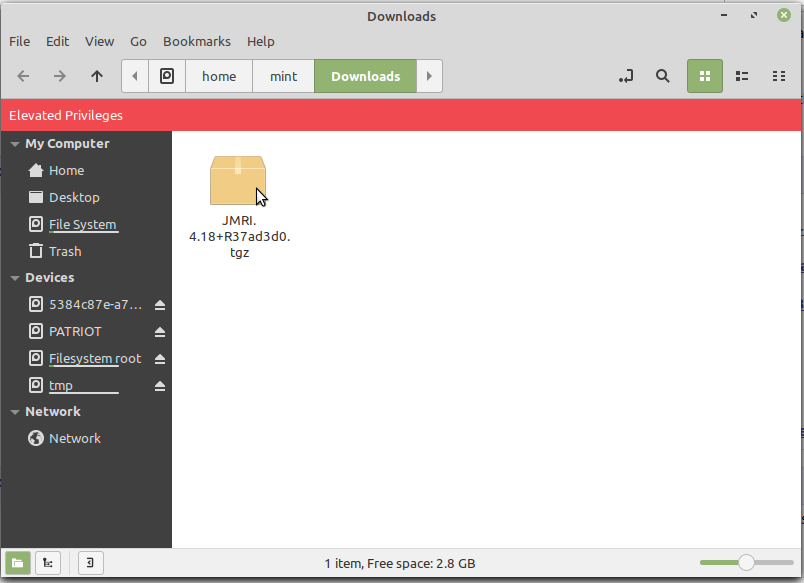This screenshot has height=583, width=804.
Task: Switch to icon view
Action: pyautogui.click(x=704, y=76)
